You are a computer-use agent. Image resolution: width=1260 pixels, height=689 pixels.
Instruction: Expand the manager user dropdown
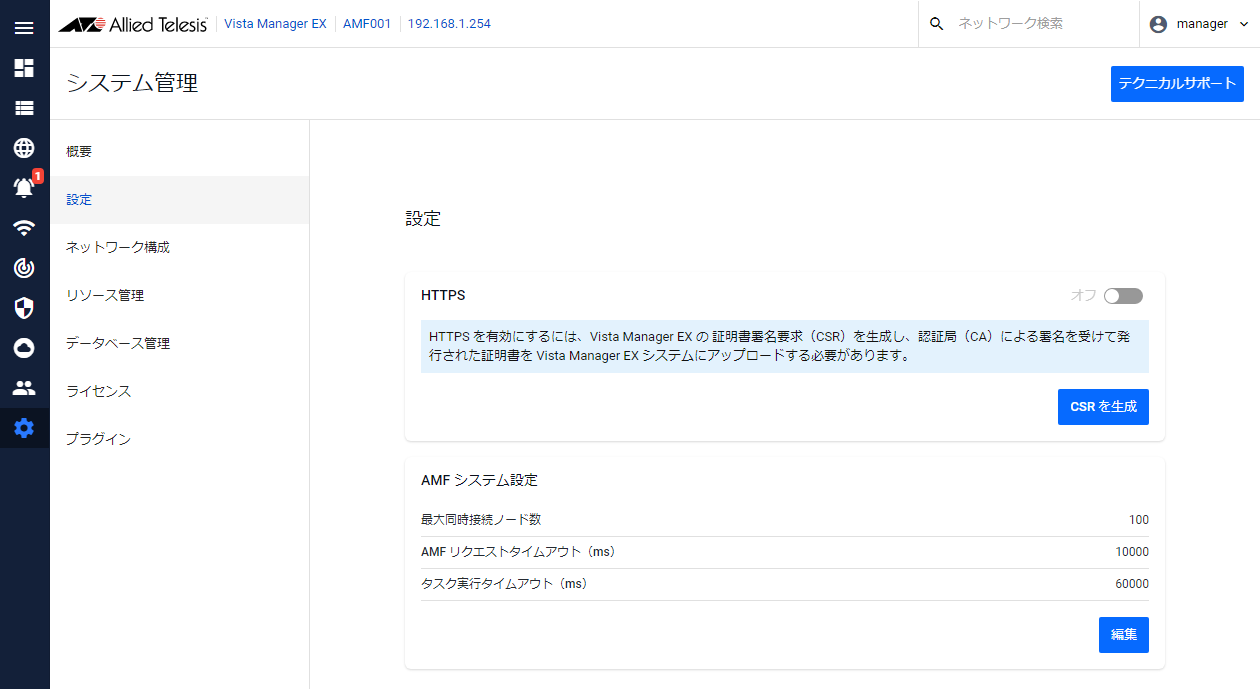coord(1199,24)
